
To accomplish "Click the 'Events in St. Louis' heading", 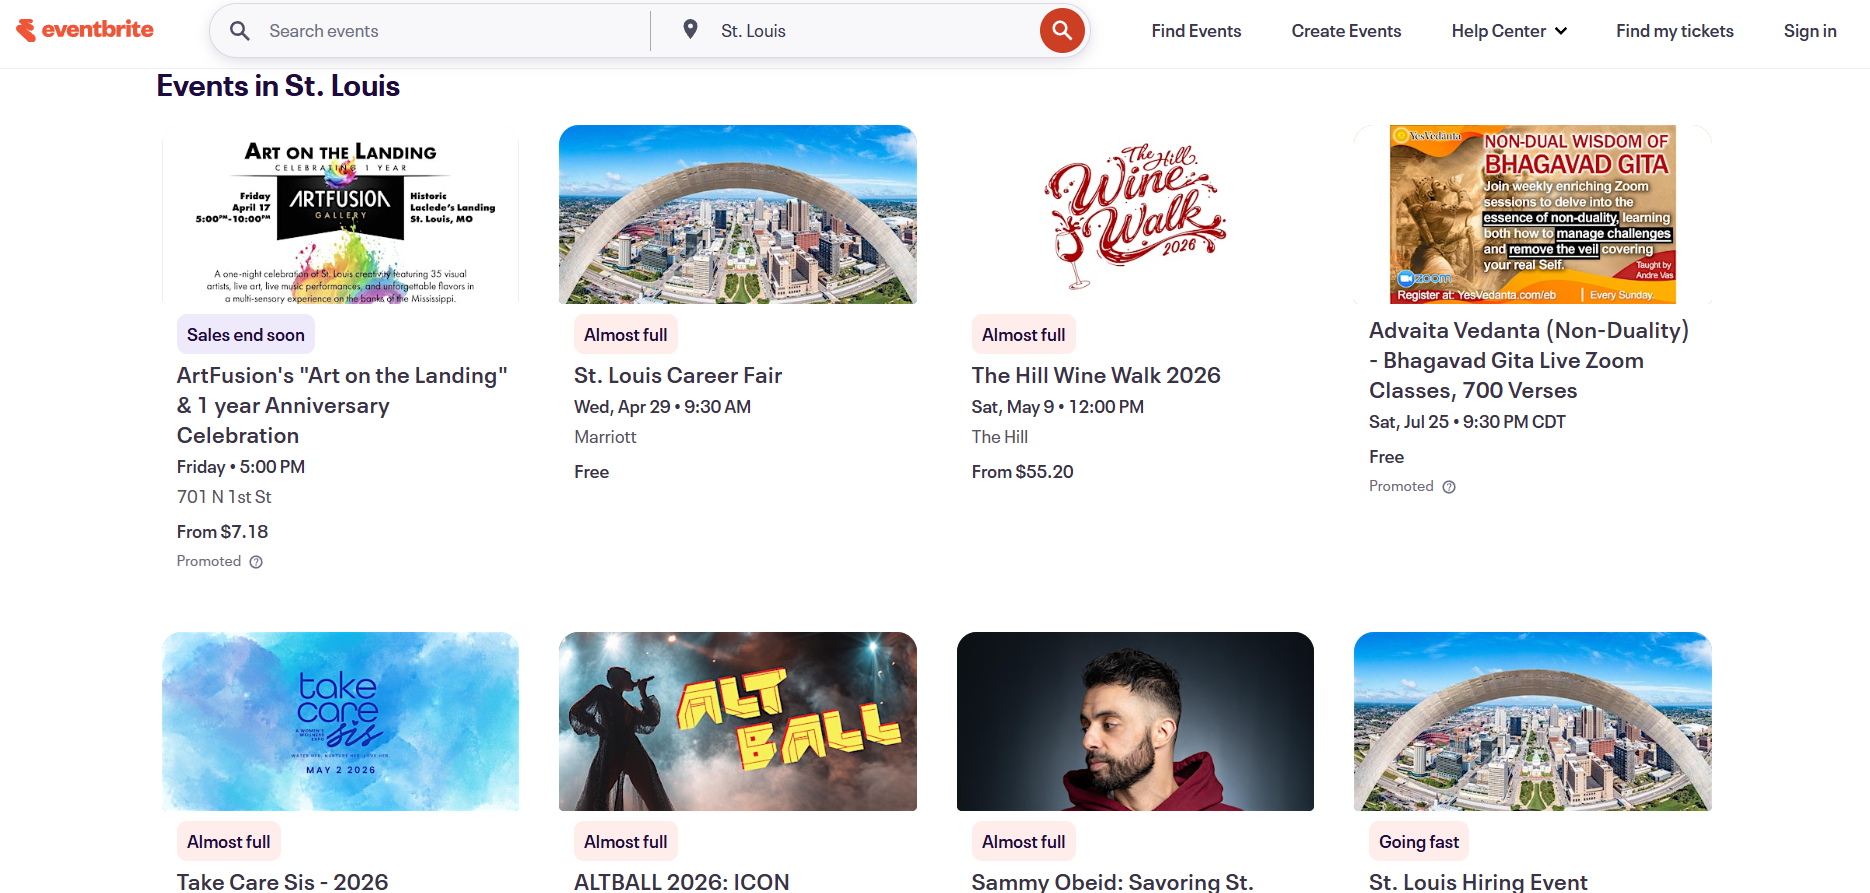I will (x=278, y=86).
